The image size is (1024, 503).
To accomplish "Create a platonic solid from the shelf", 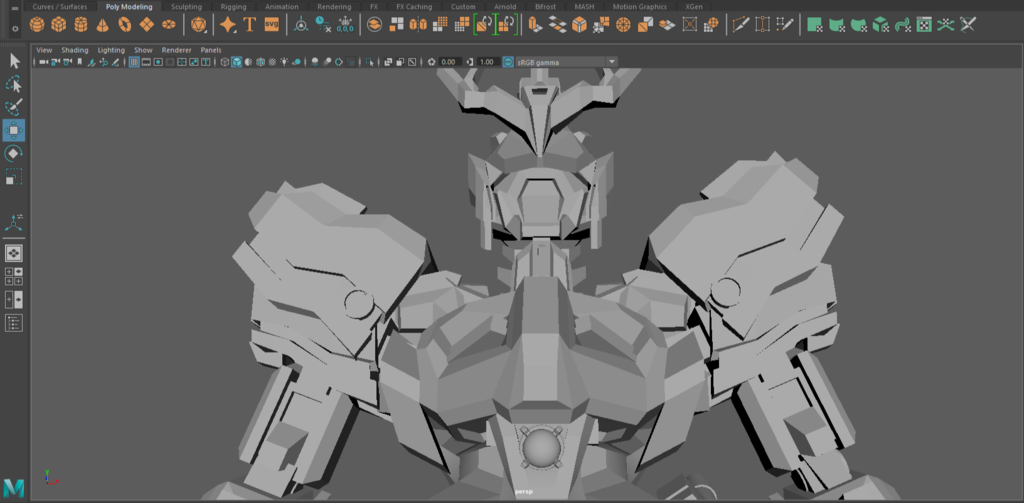I will (x=199, y=25).
